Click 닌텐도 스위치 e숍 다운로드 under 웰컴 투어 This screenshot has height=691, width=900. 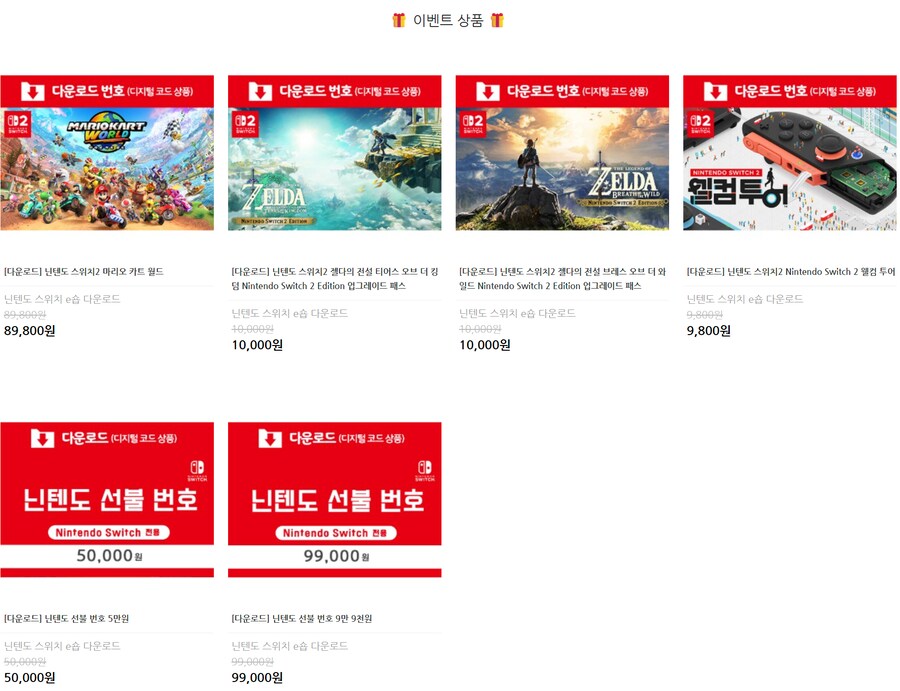coord(745,299)
